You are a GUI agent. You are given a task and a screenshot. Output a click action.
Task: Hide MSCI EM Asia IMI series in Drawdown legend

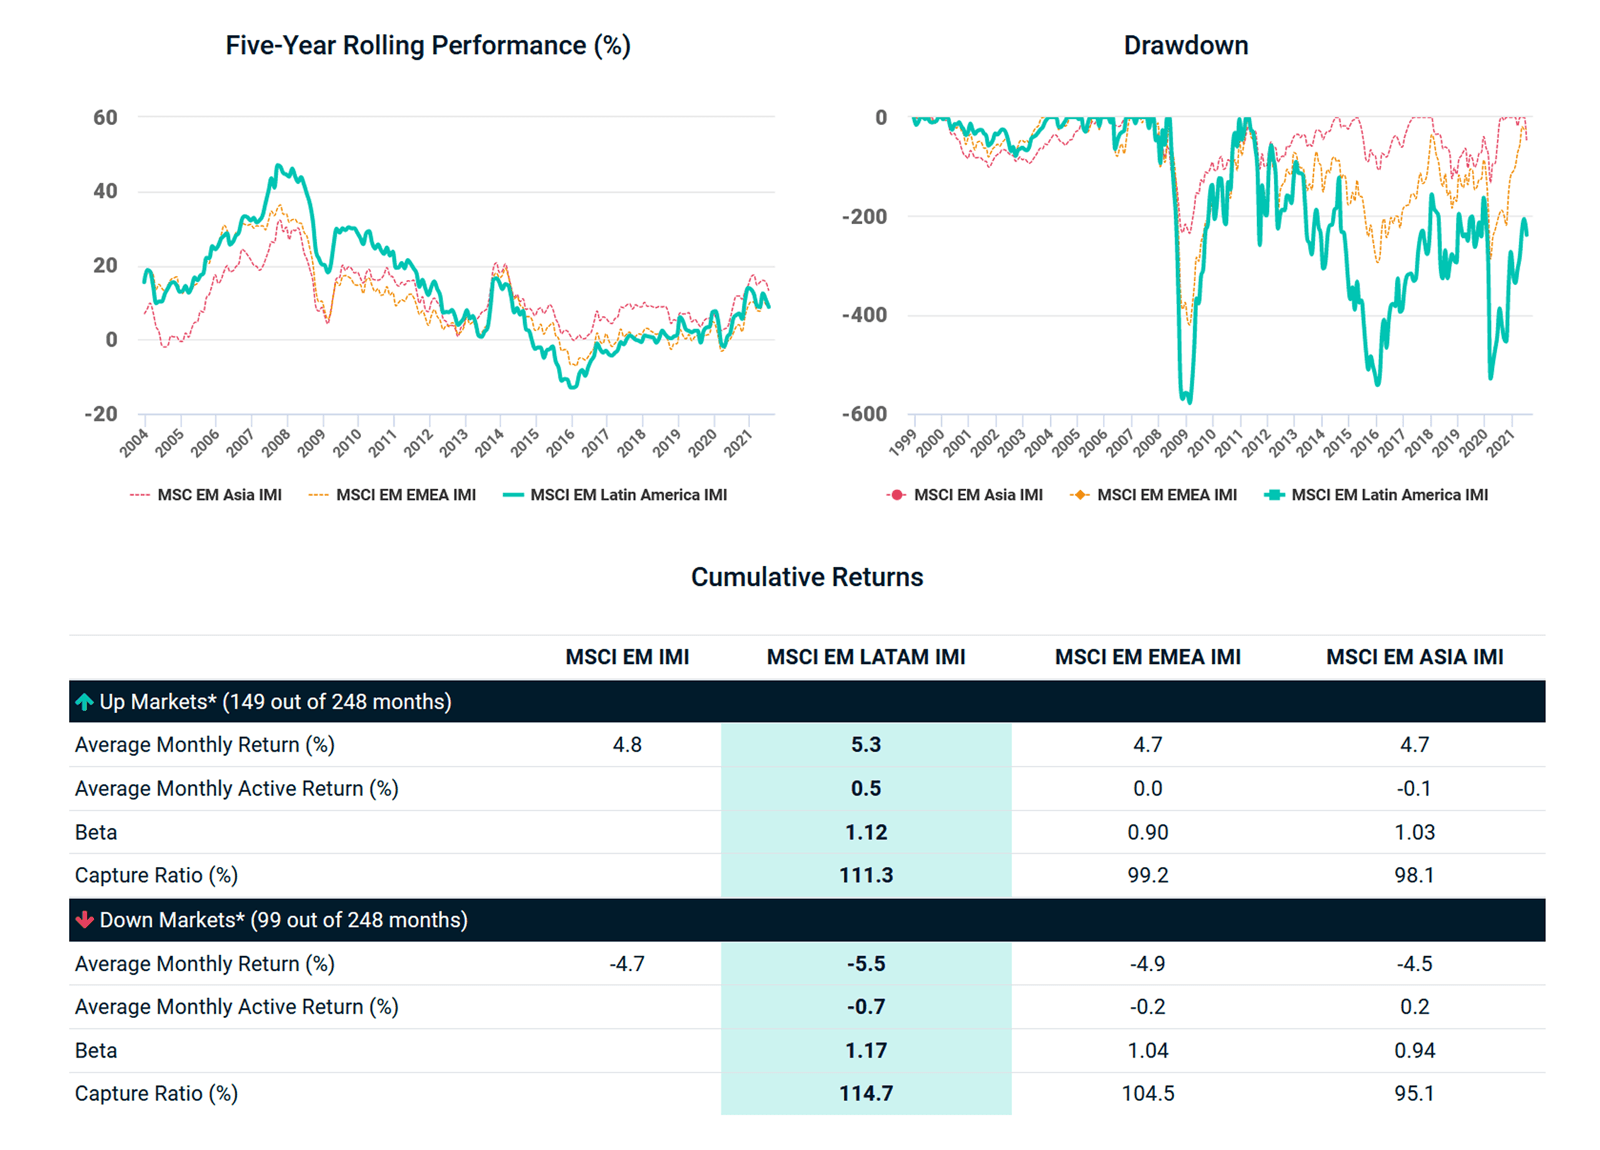(978, 495)
